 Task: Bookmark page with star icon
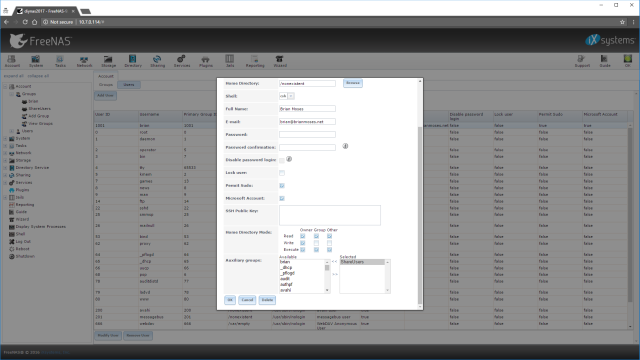[x=622, y=22]
